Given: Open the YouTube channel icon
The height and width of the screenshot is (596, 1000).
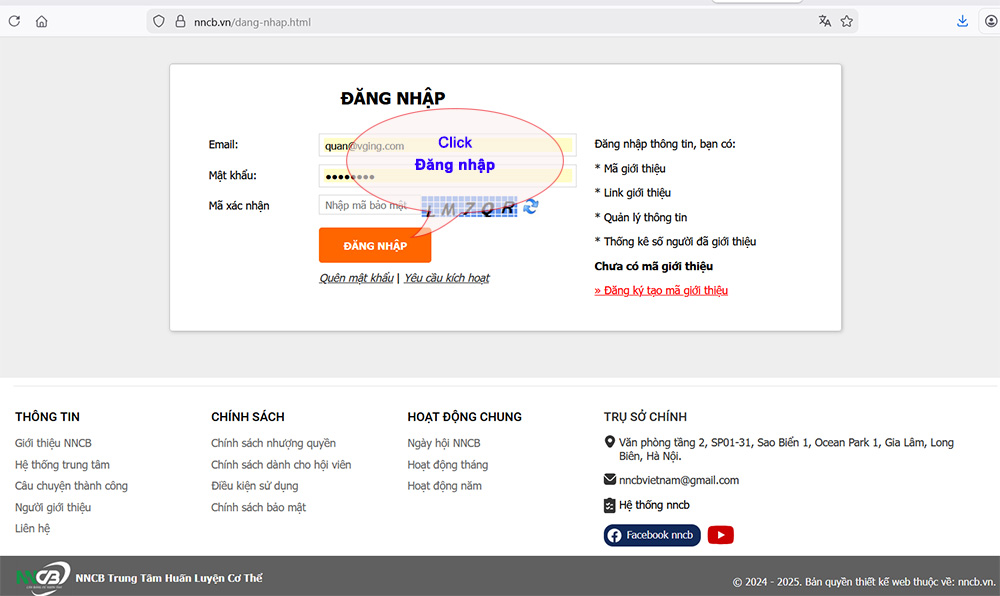Looking at the screenshot, I should 720,535.
